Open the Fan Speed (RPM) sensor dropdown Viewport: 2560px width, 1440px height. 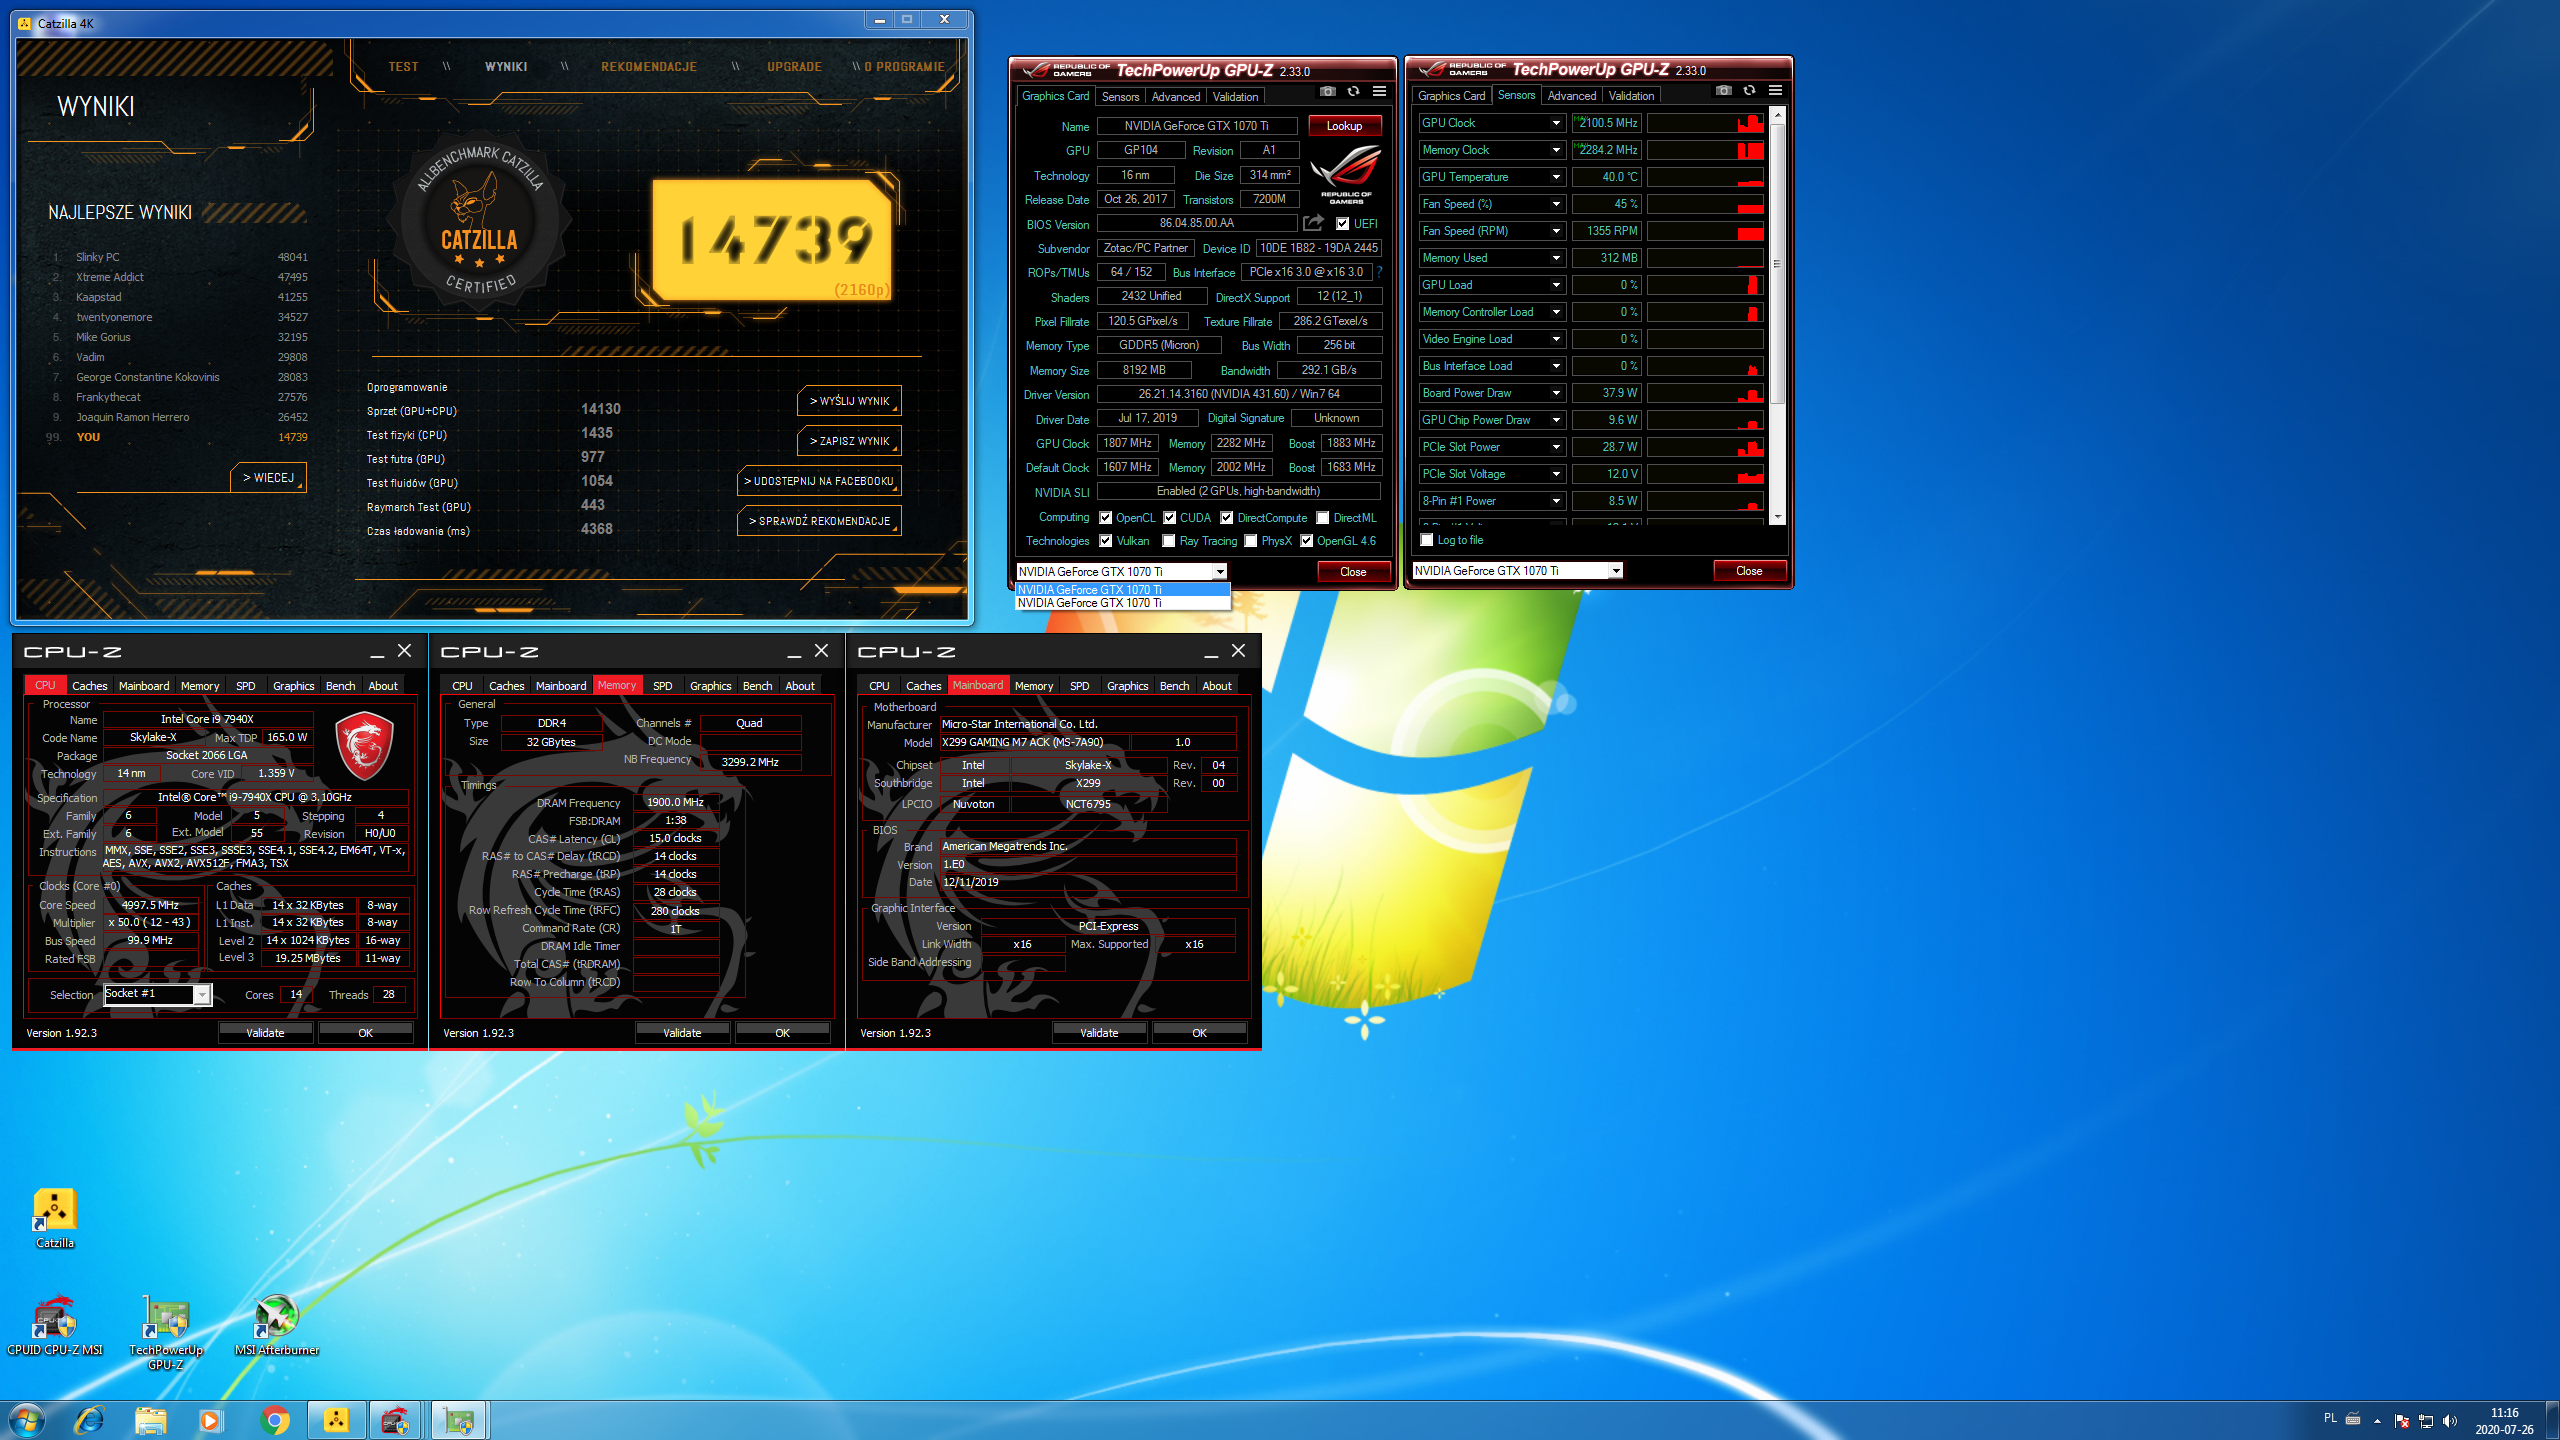click(1556, 231)
